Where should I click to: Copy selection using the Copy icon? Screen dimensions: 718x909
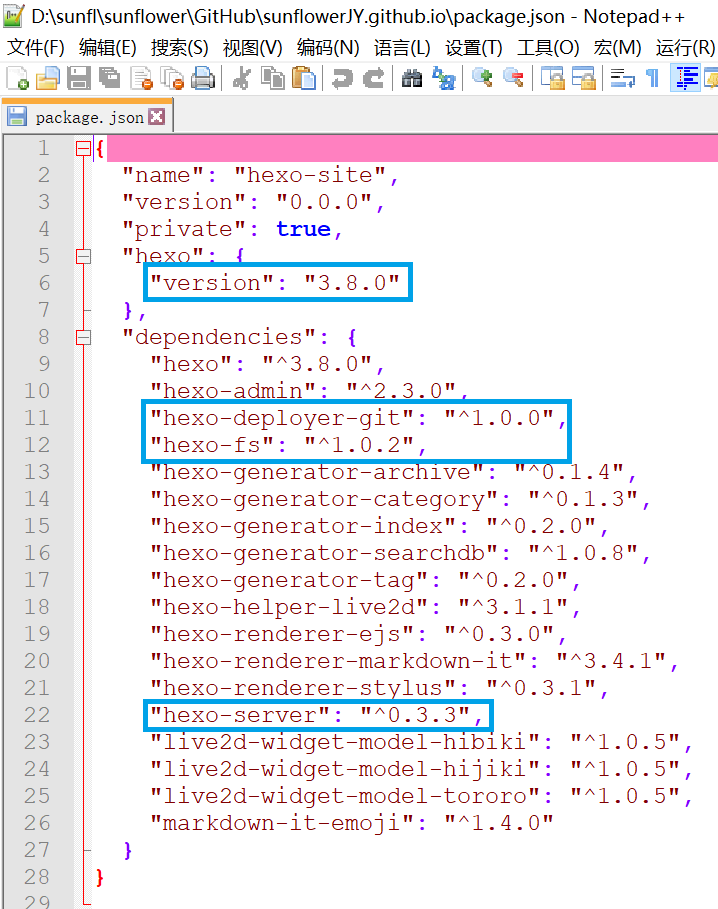pos(272,78)
